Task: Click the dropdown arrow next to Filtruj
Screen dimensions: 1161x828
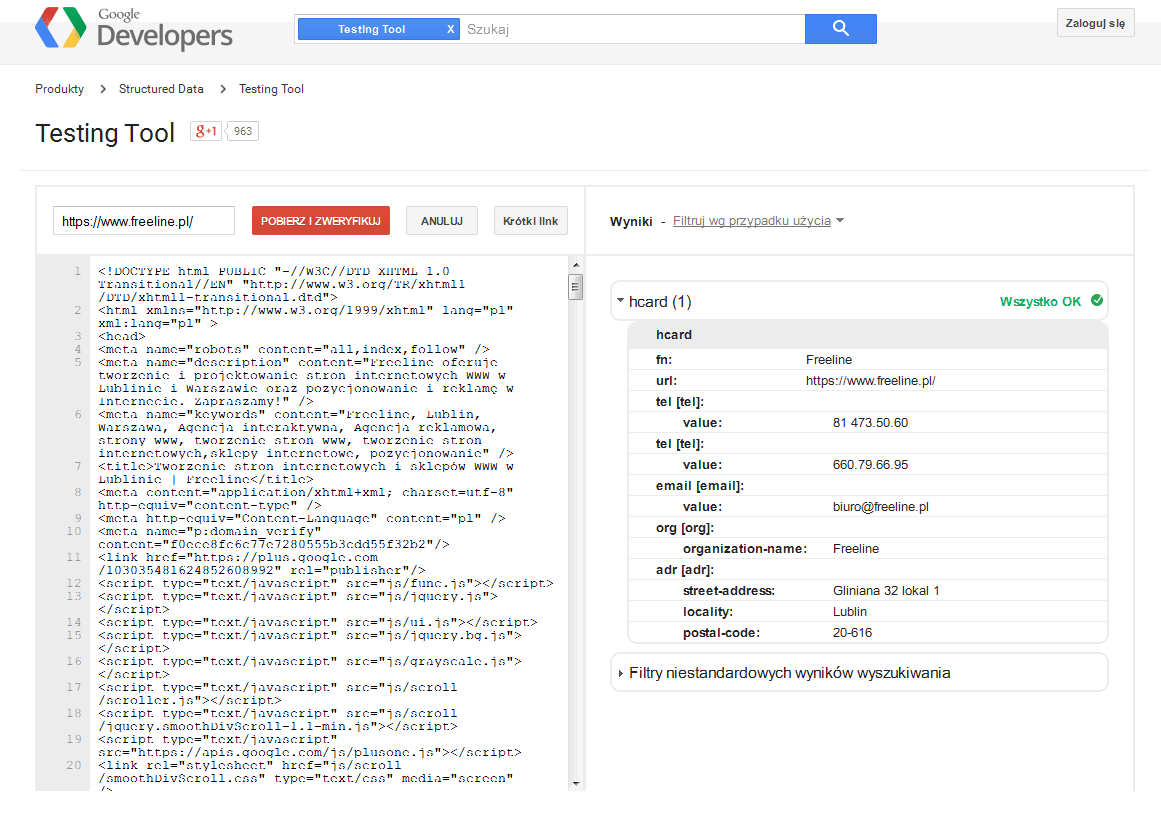Action: [840, 221]
